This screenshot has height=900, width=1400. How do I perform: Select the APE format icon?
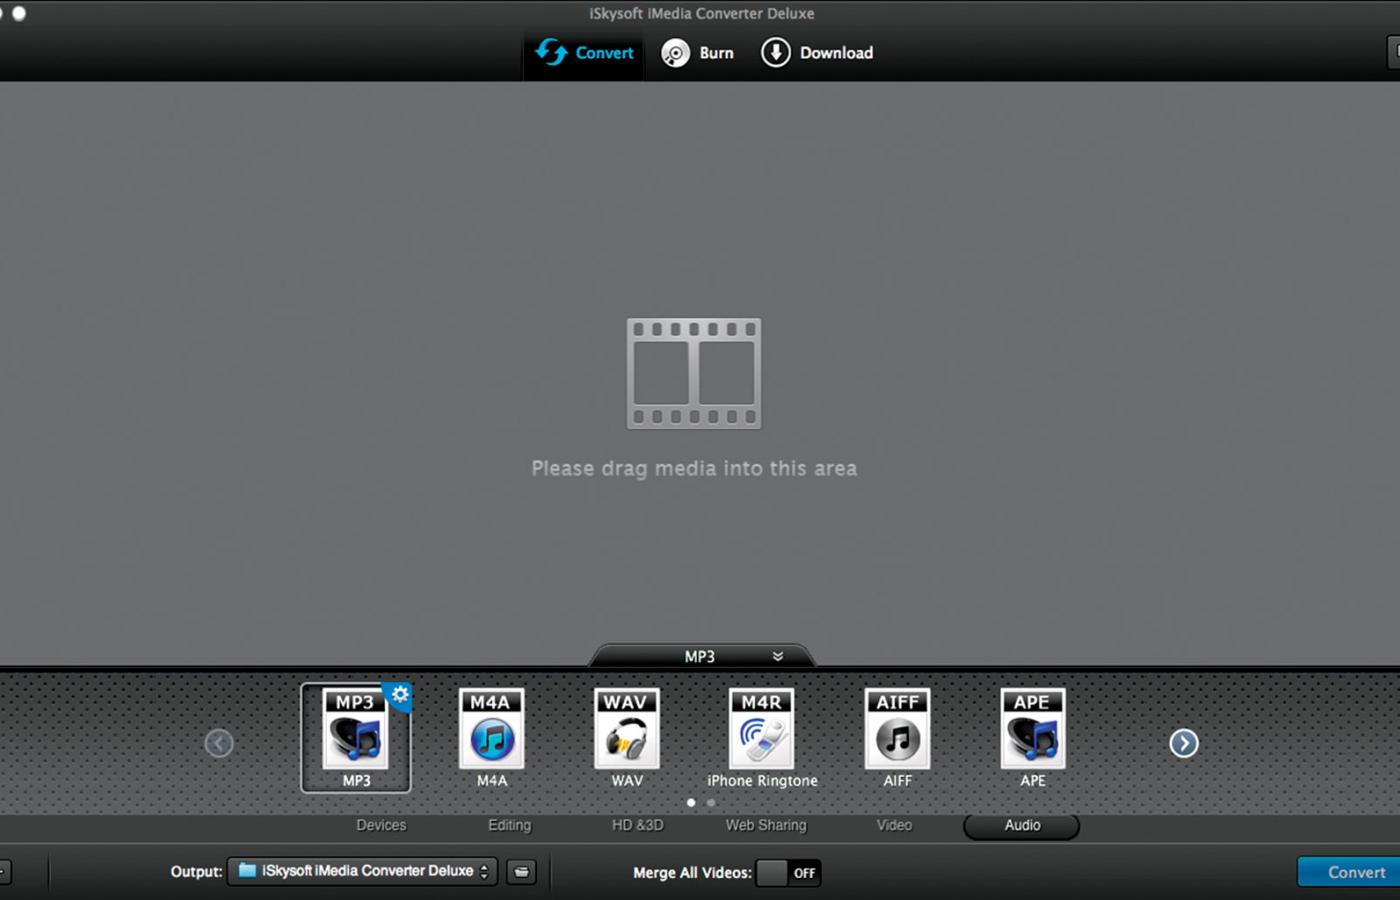coord(1032,735)
